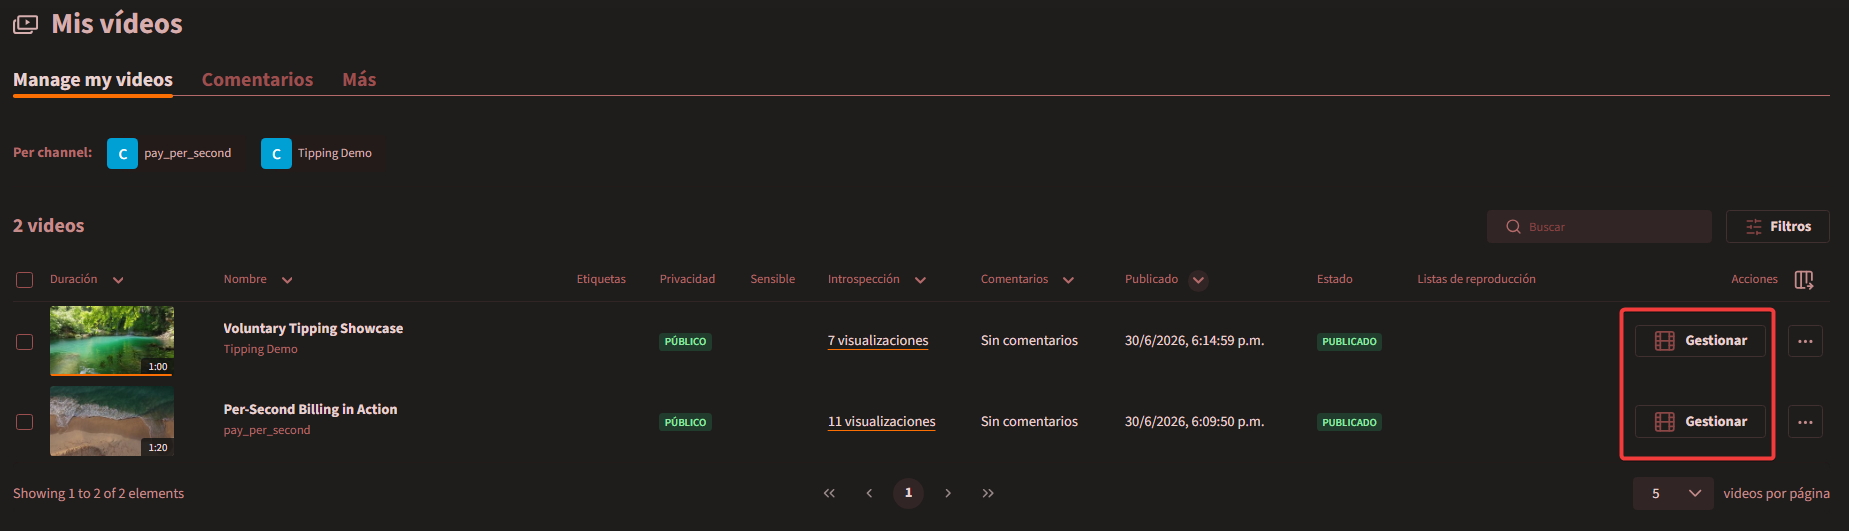Open the 7 visualizaciones link
The height and width of the screenshot is (531, 1849).
pos(878,341)
